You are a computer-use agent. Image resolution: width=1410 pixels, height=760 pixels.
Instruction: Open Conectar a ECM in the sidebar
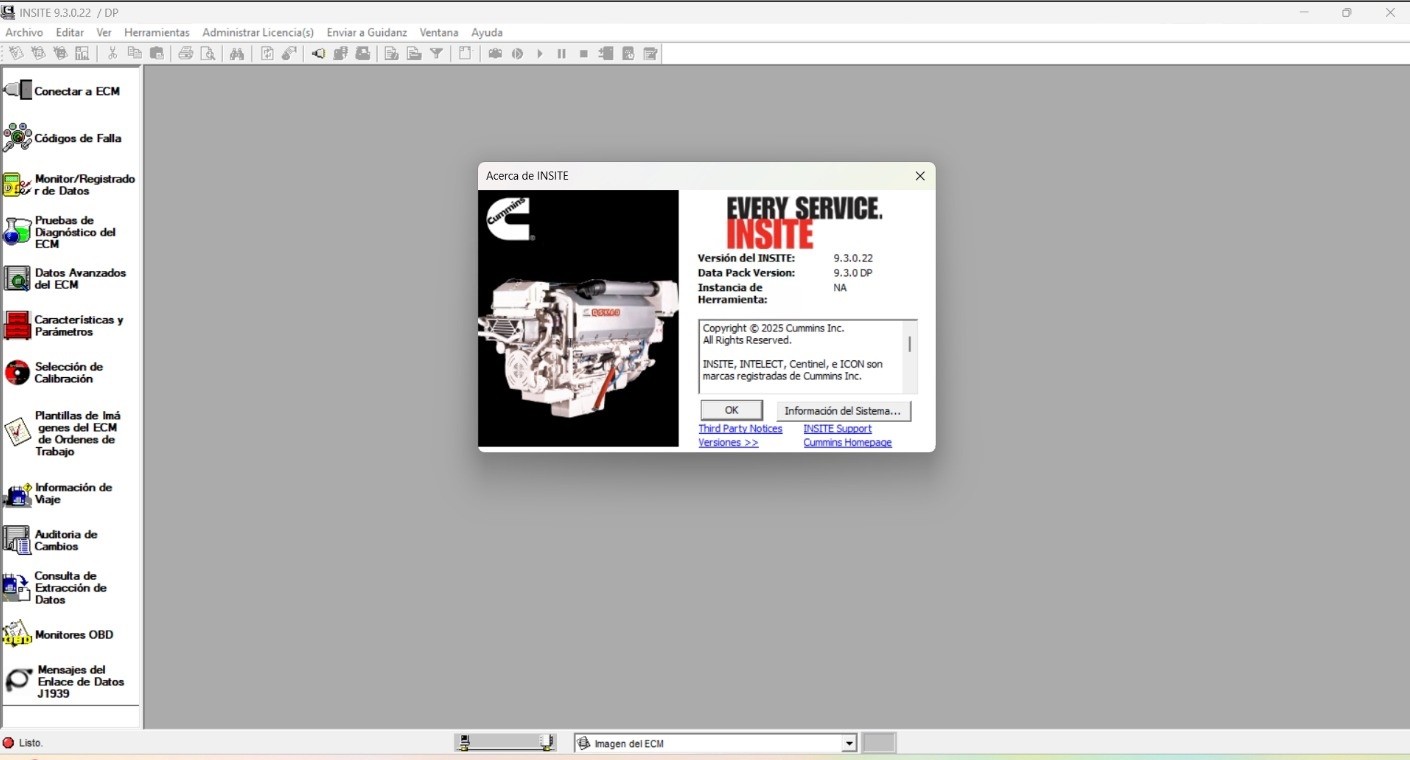62,91
